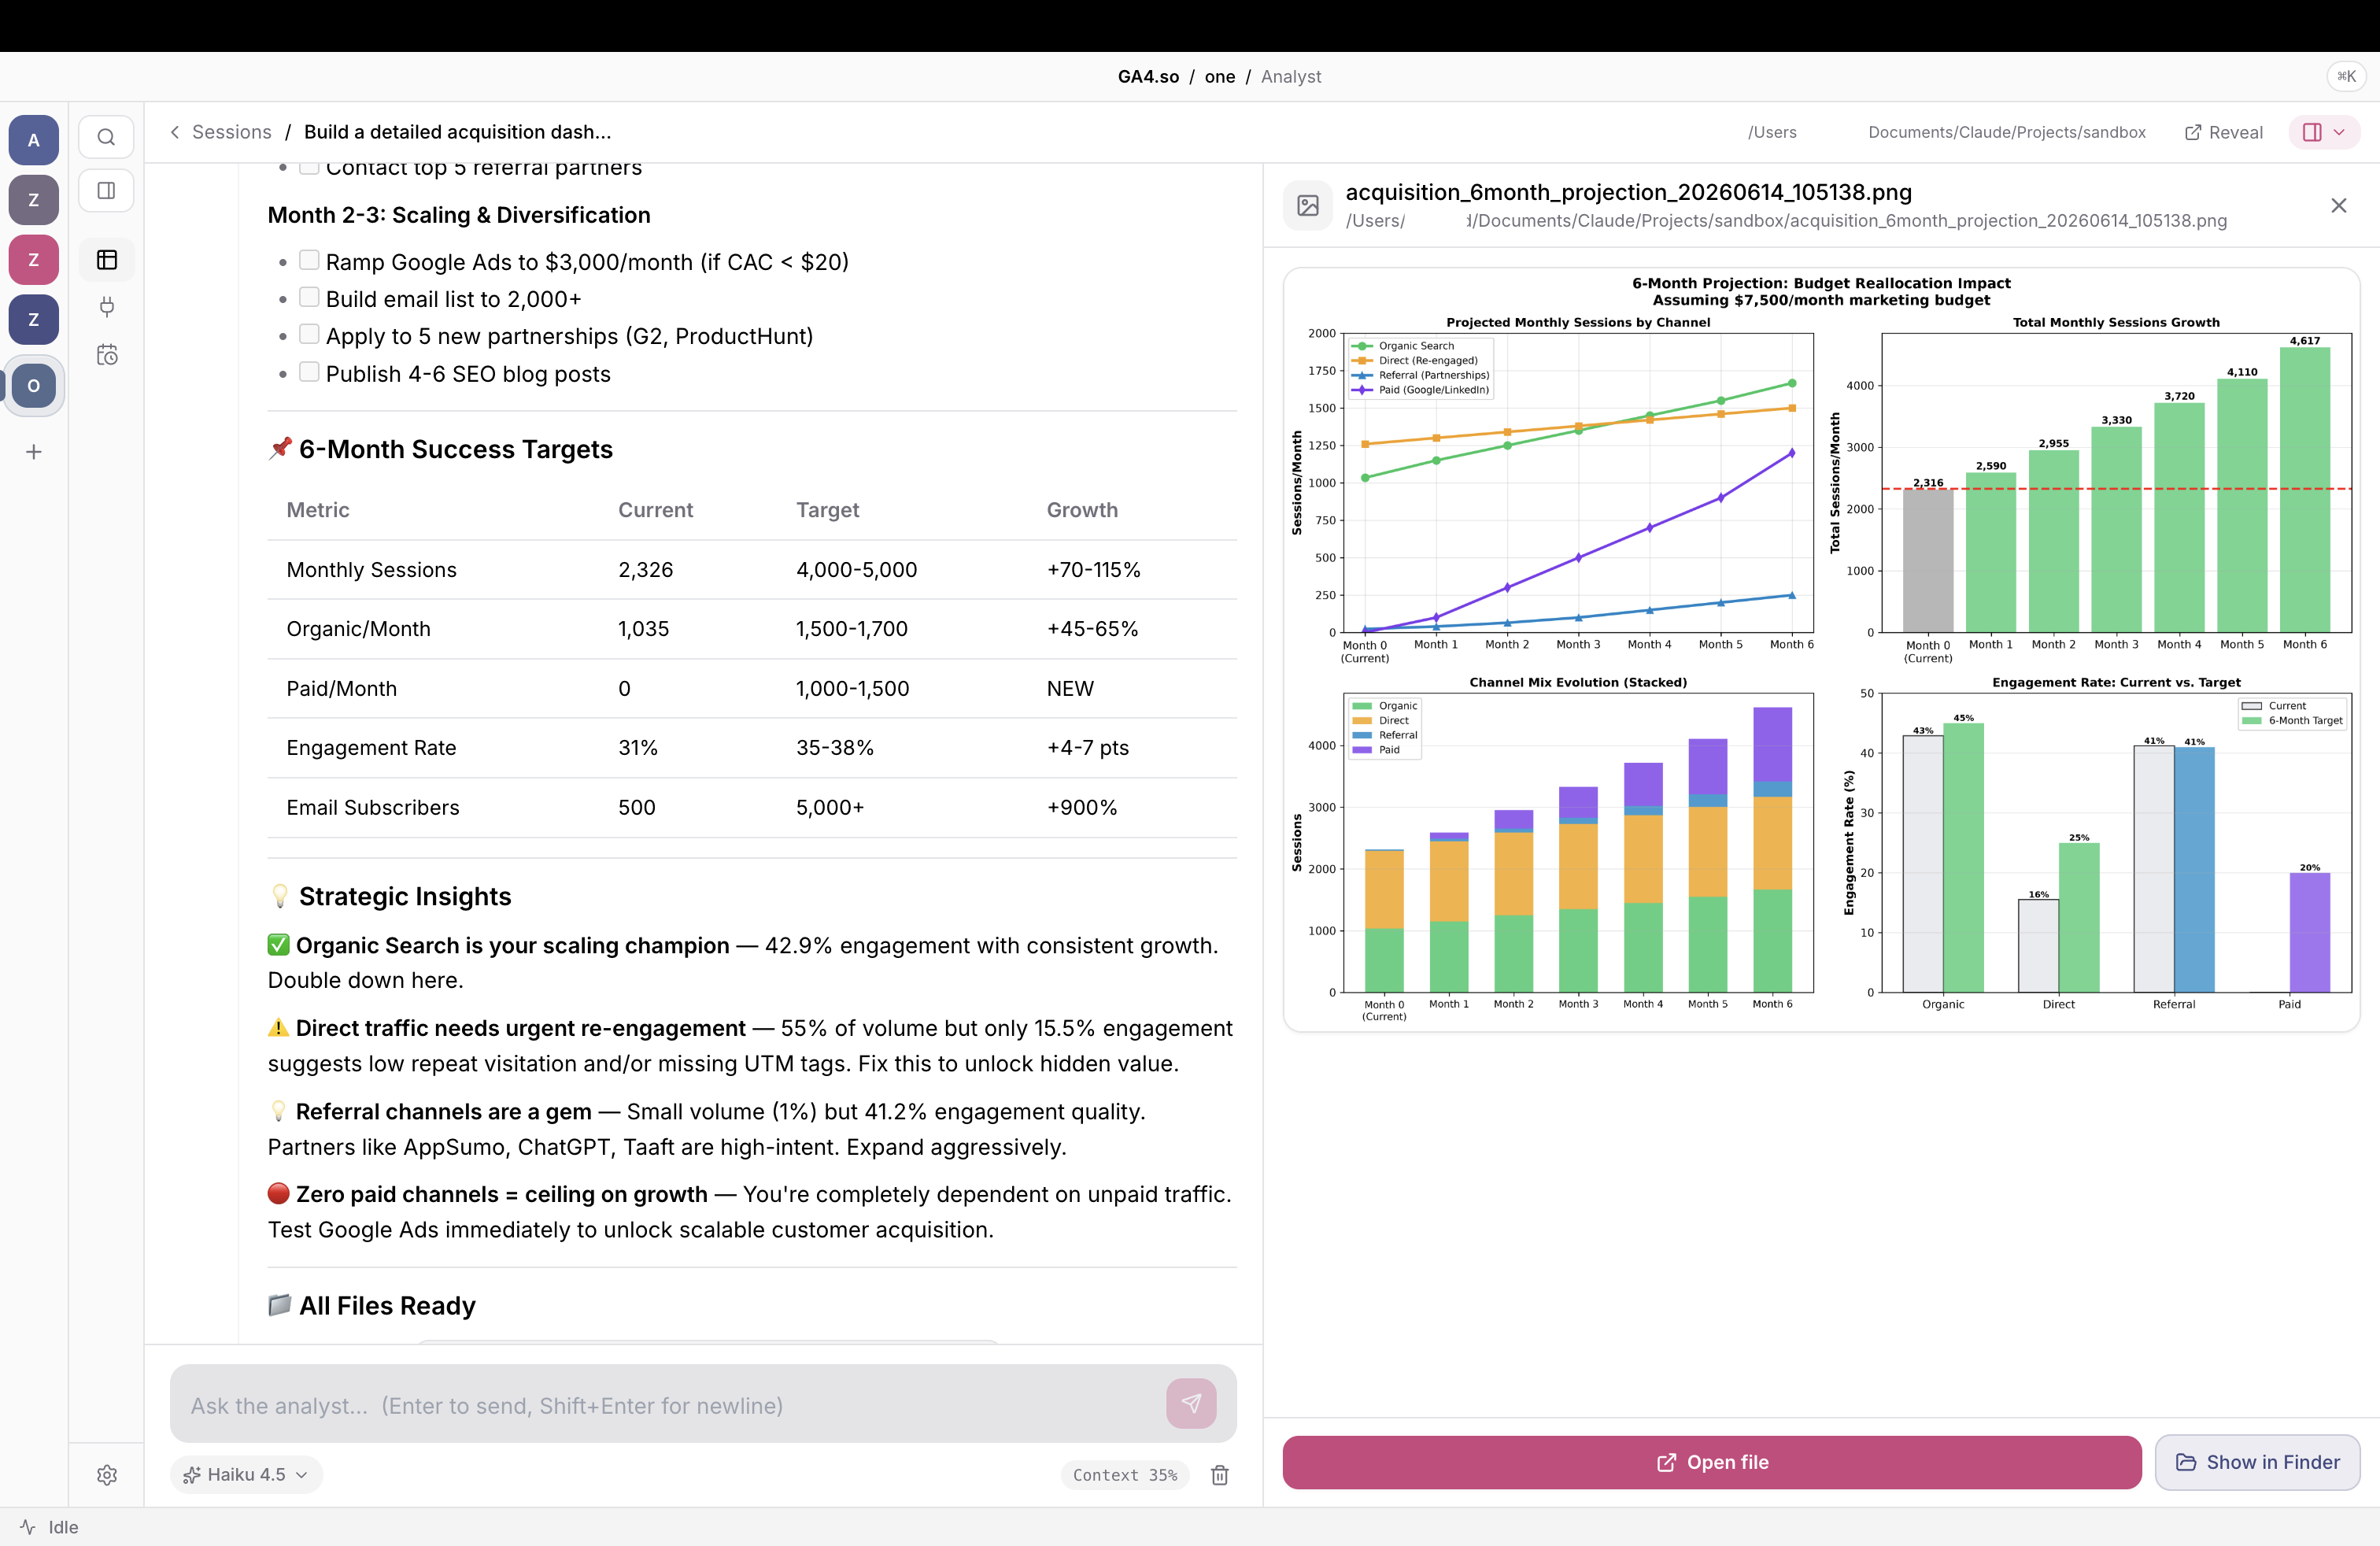Viewport: 2380px width, 1546px height.
Task: Click 'Month 2-3: Scaling & Diversification' heading
Action: [x=459, y=215]
